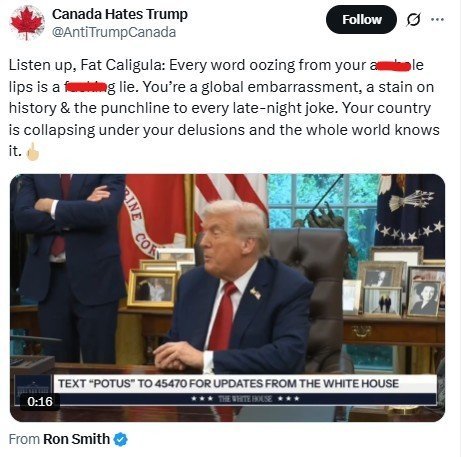Open the three-dot more options menu

click(437, 20)
